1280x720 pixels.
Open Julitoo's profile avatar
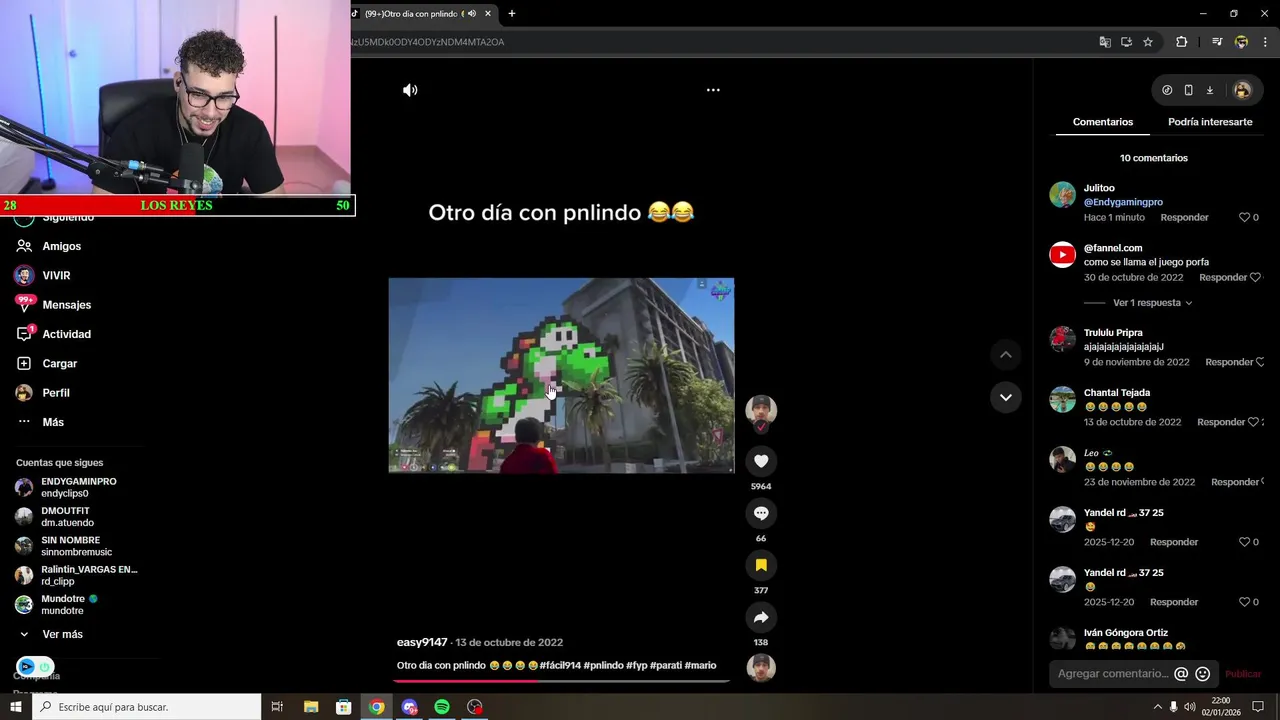tap(1062, 195)
